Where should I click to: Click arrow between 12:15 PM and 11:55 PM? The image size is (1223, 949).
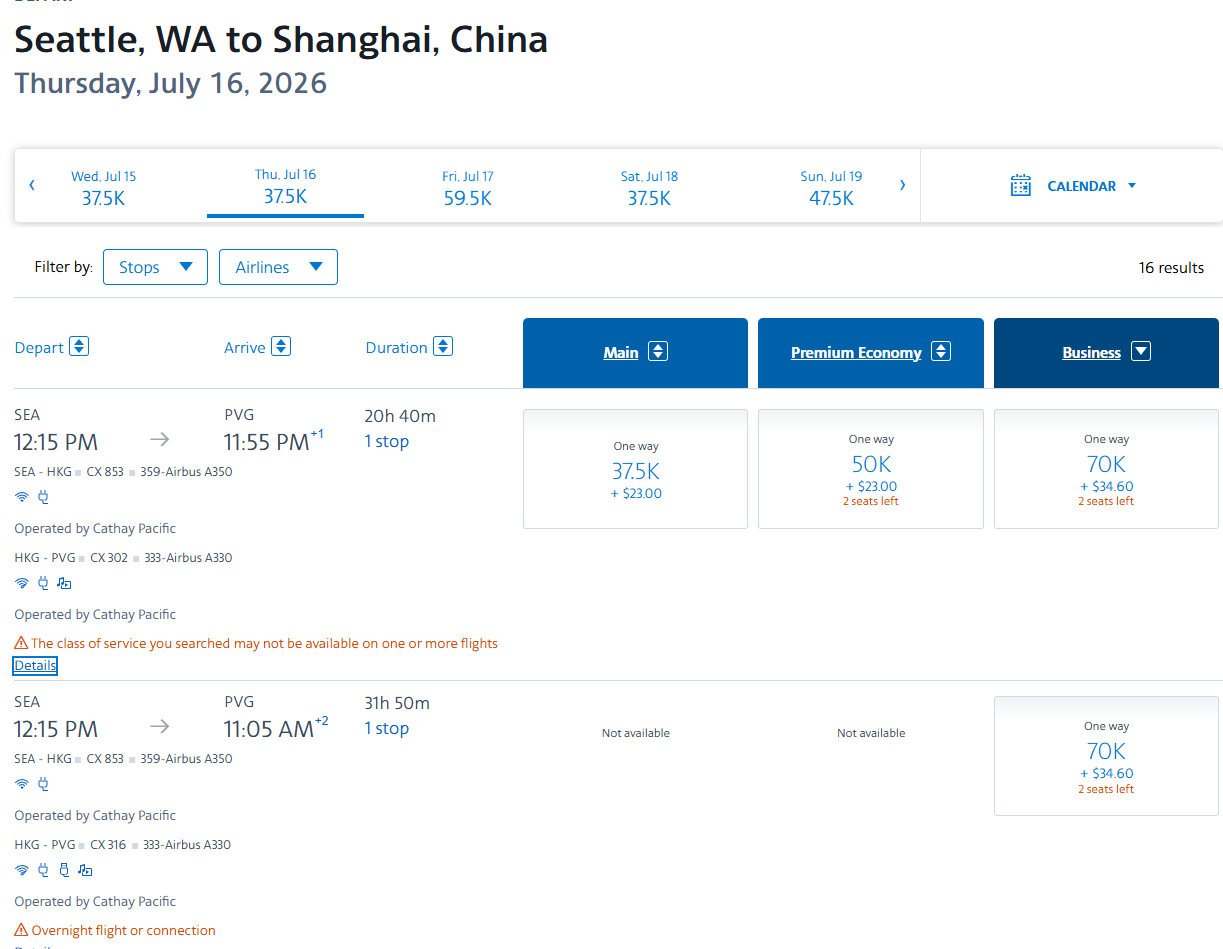[160, 439]
